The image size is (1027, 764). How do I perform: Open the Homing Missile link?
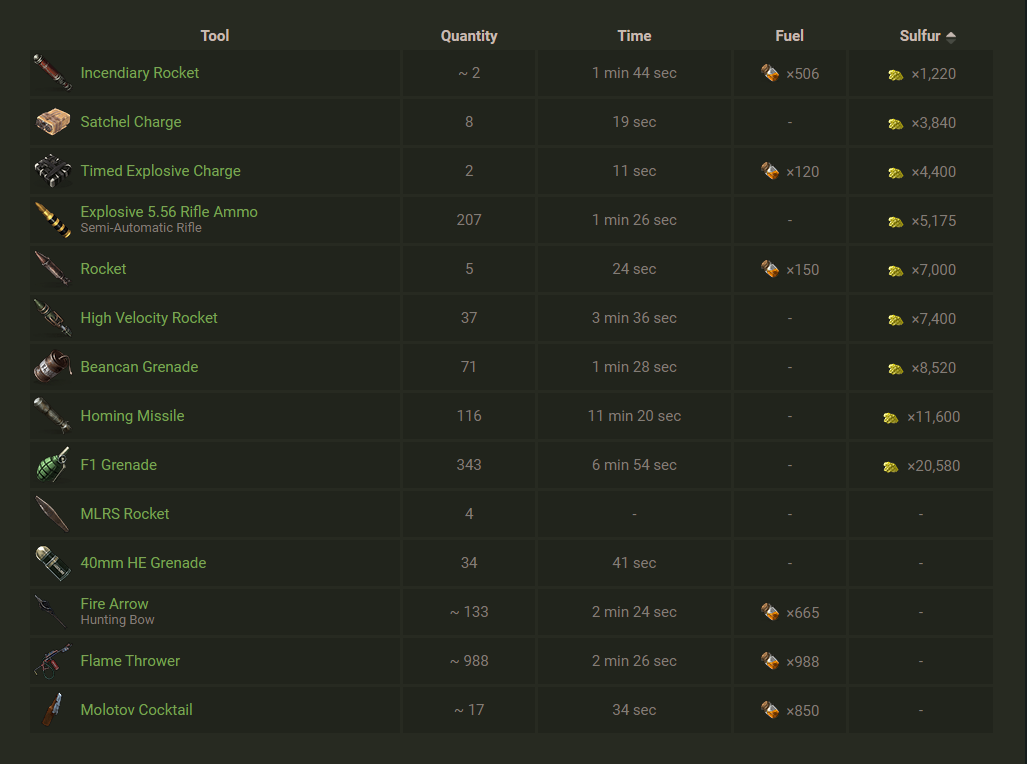point(132,416)
